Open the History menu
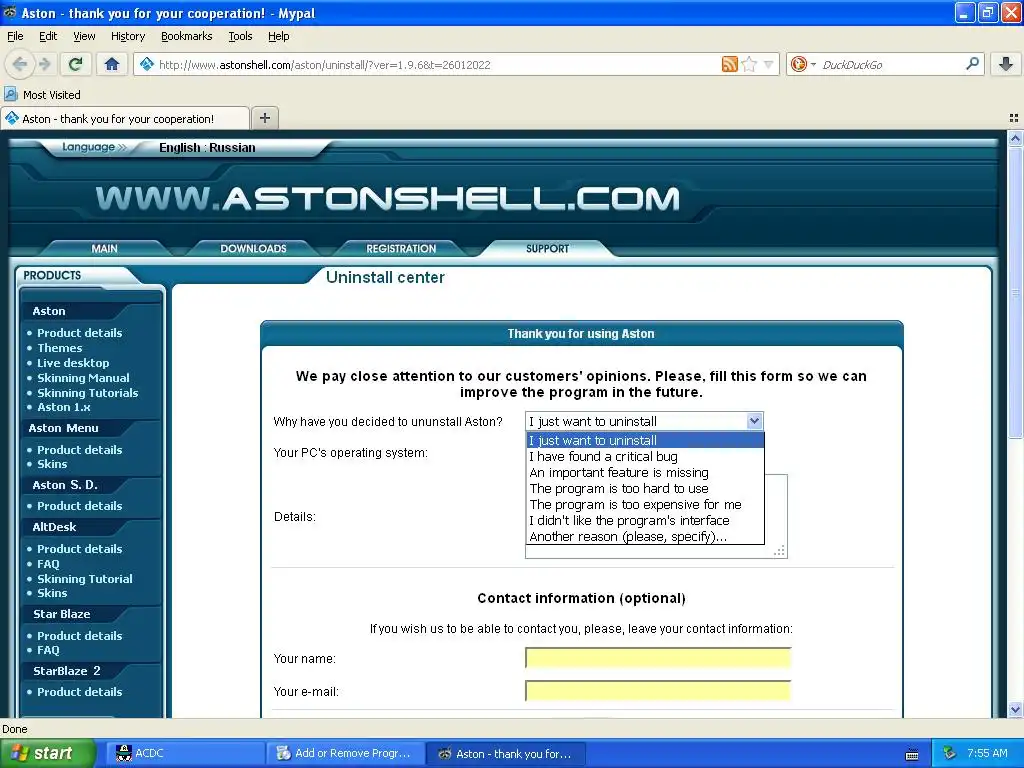Screen dimensions: 1024x768 (127, 36)
